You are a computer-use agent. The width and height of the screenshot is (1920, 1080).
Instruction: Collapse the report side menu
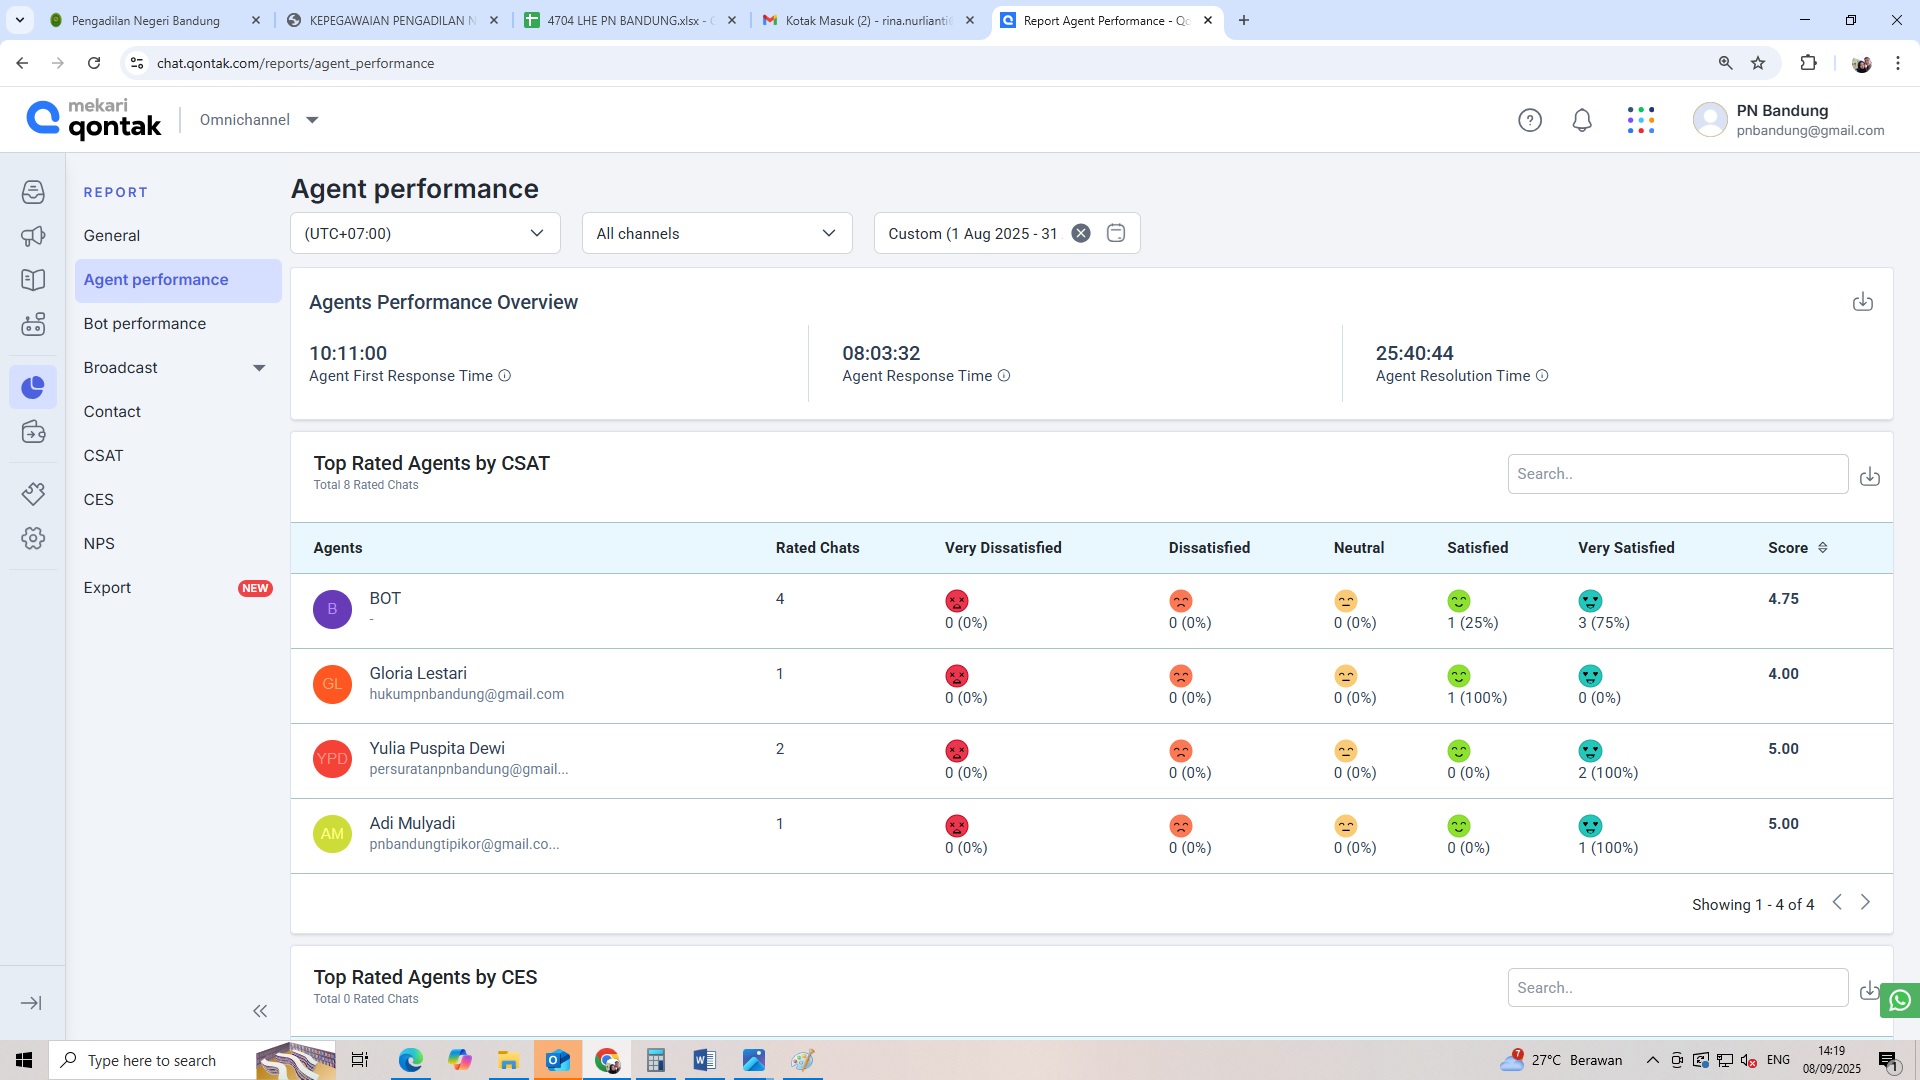click(x=260, y=1011)
